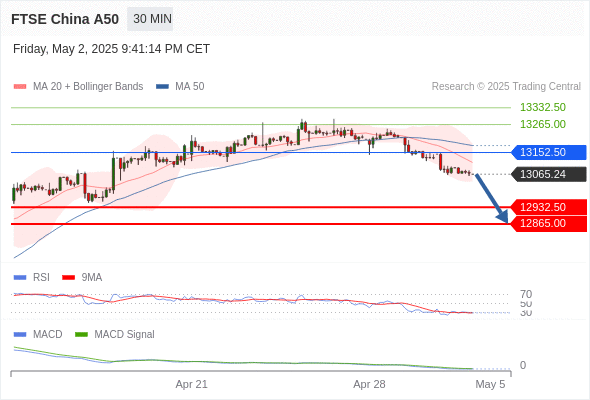Click the FTSE China A50 title
The image size is (590, 400).
point(65,19)
